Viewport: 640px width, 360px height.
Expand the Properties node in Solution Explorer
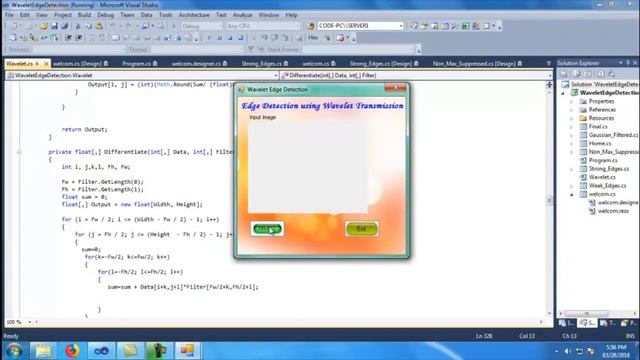[572, 101]
